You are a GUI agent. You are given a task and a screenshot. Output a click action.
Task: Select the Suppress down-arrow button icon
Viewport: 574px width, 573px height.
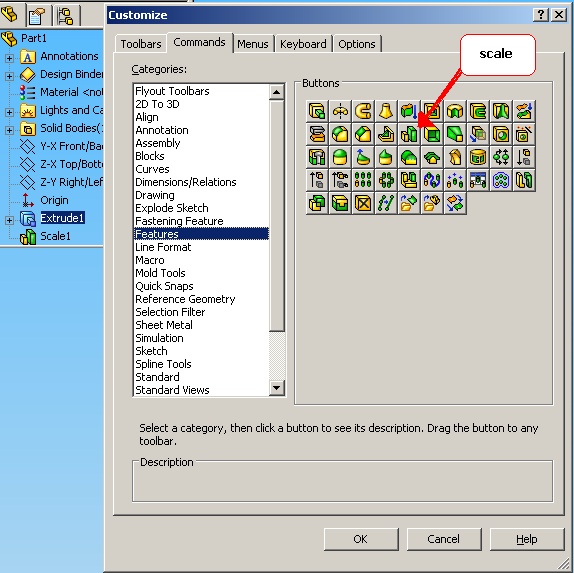pyautogui.click(x=524, y=157)
